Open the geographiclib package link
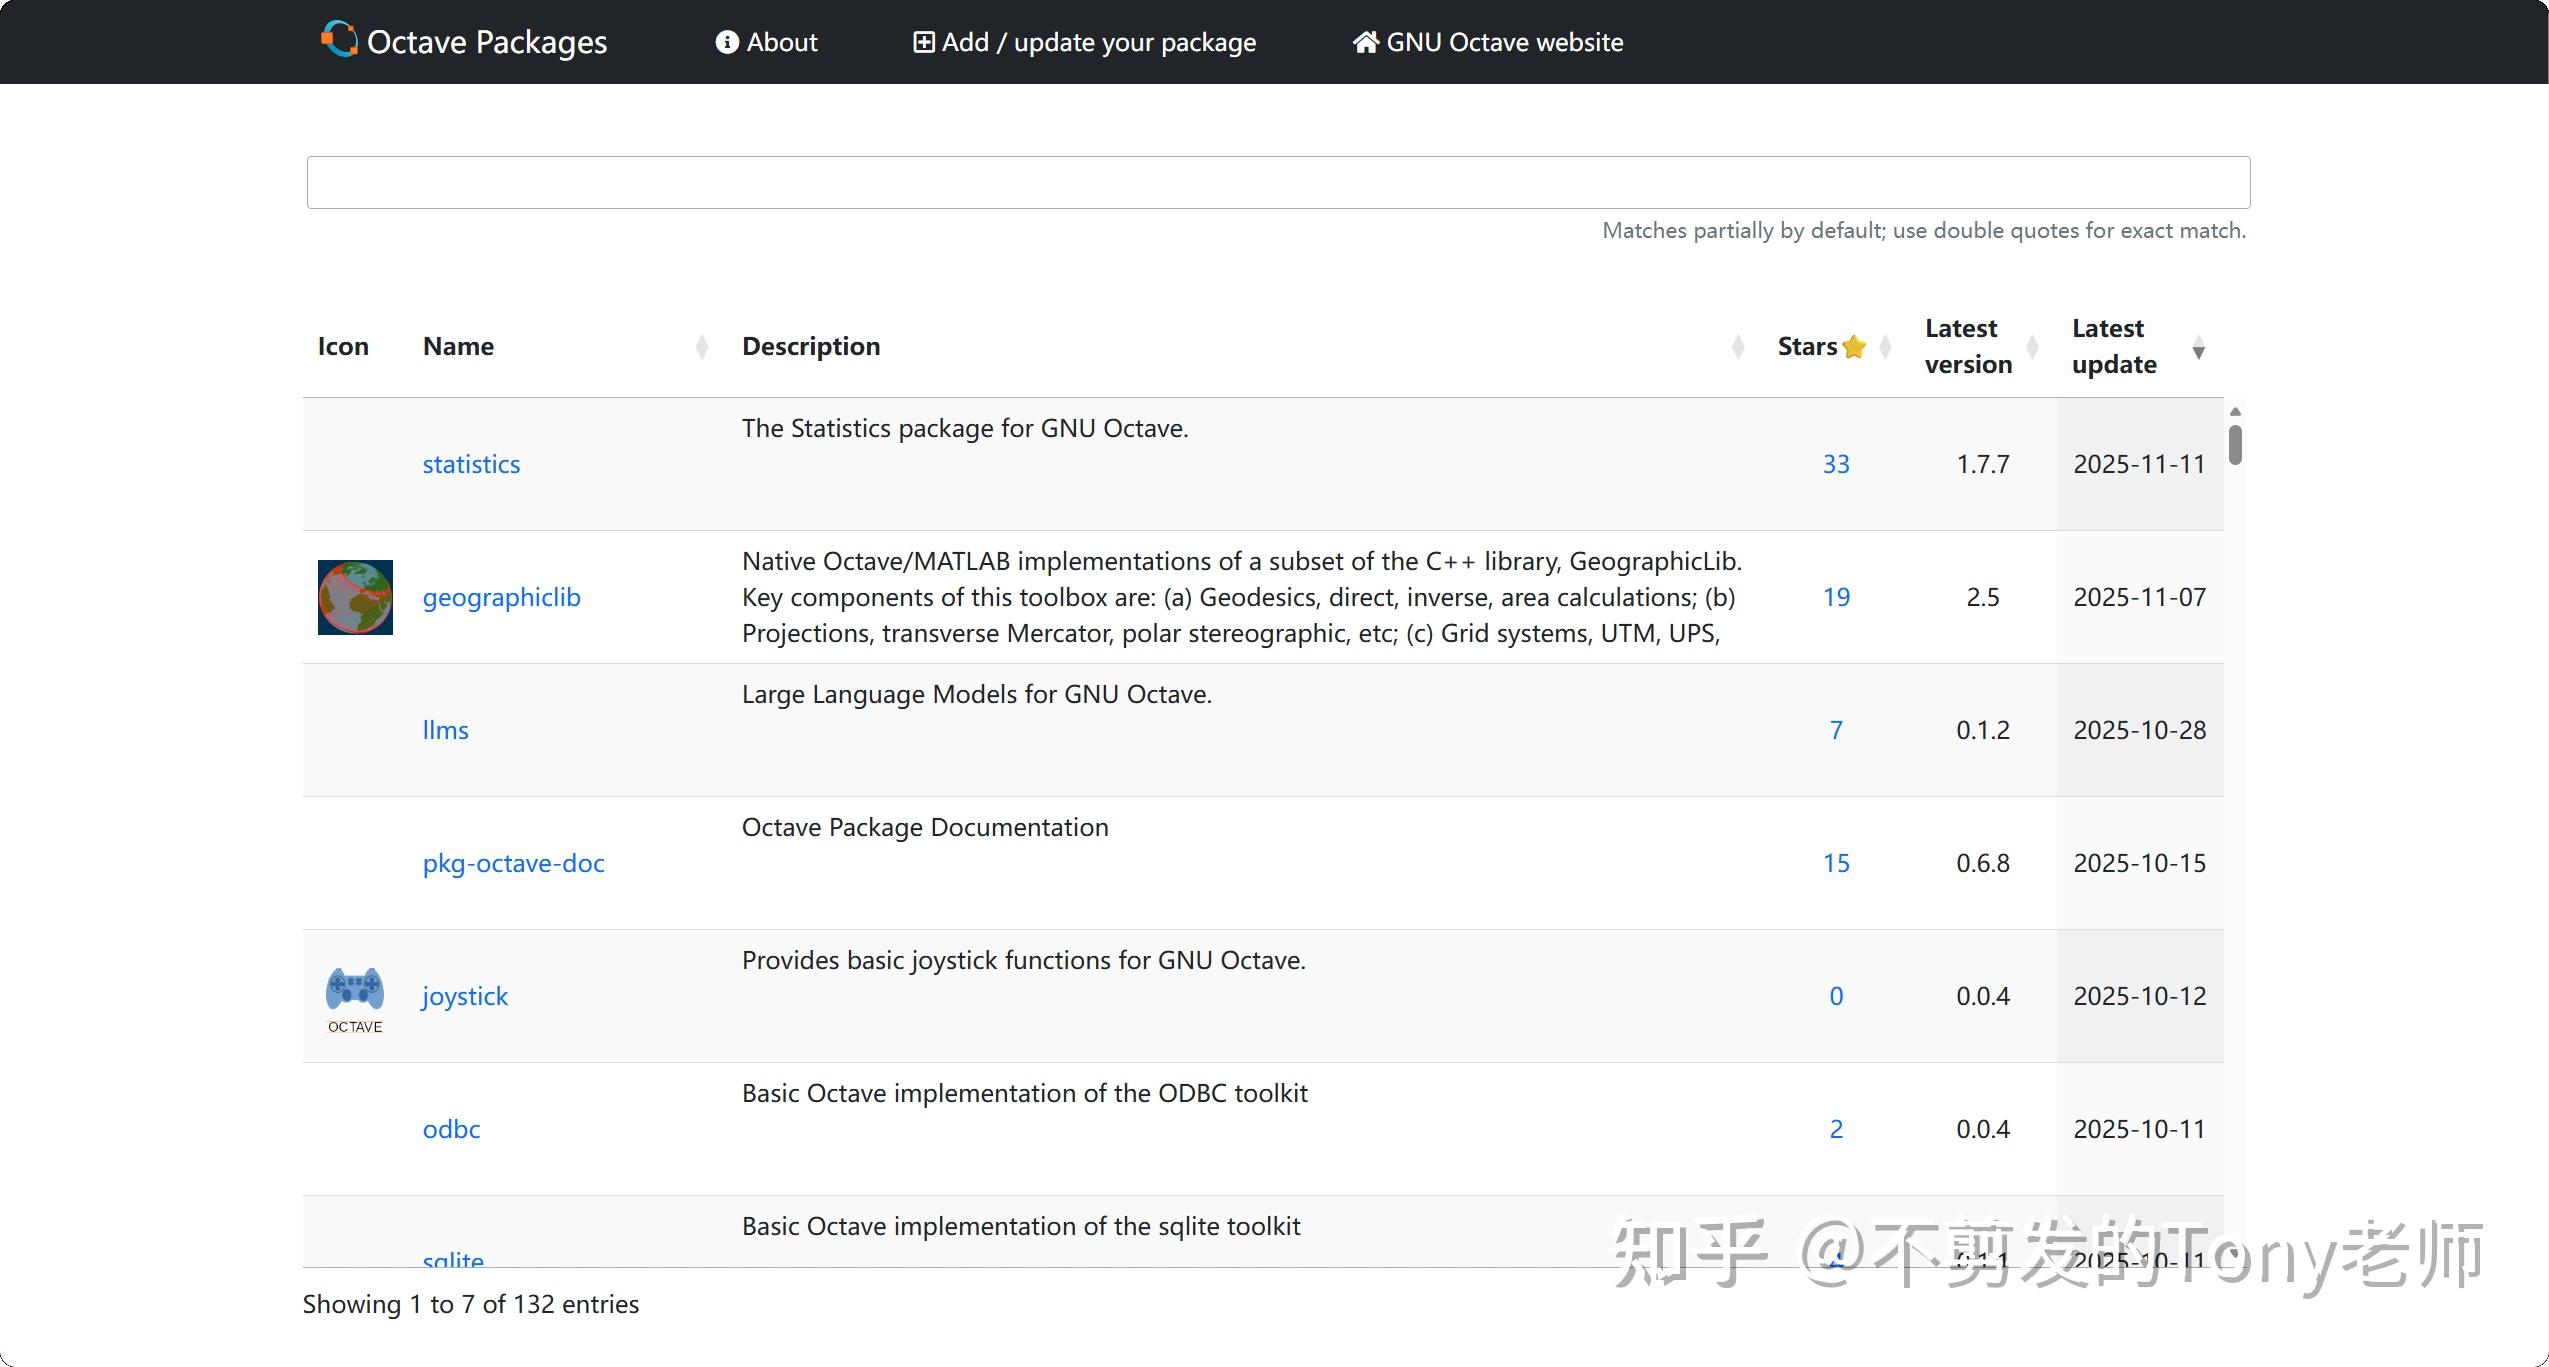This screenshot has width=2549, height=1367. tap(501, 597)
